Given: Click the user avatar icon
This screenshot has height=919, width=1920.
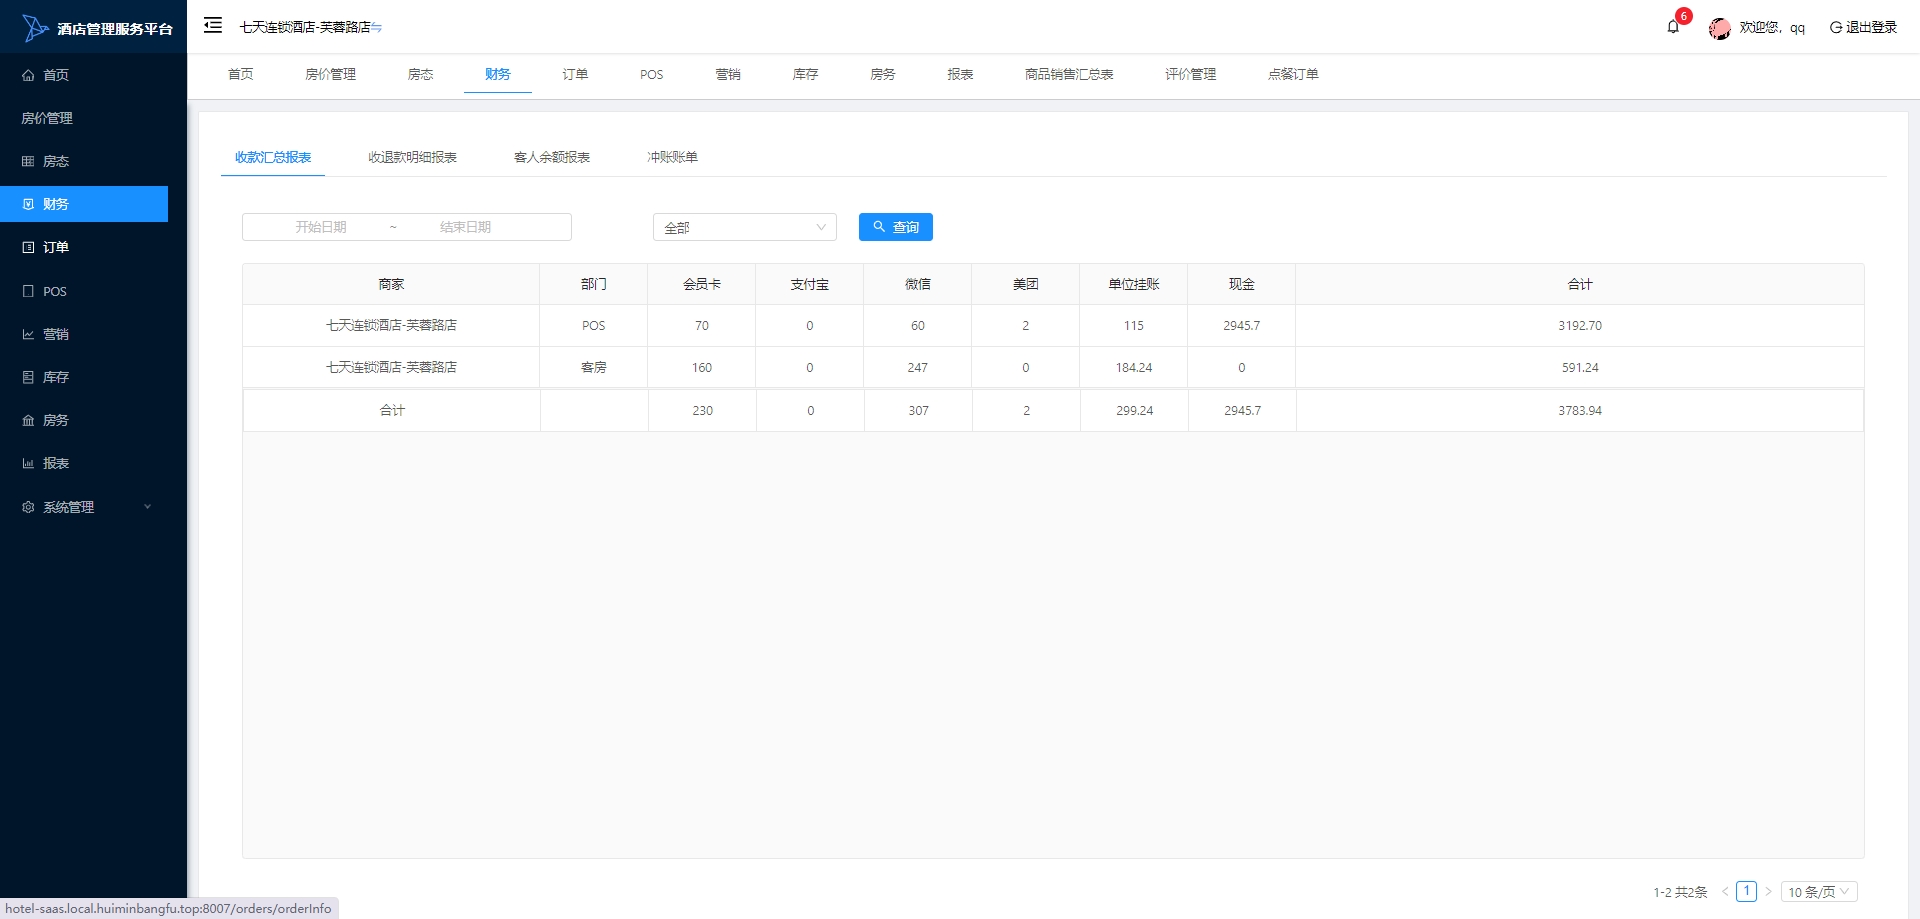Looking at the screenshot, I should click(x=1719, y=28).
